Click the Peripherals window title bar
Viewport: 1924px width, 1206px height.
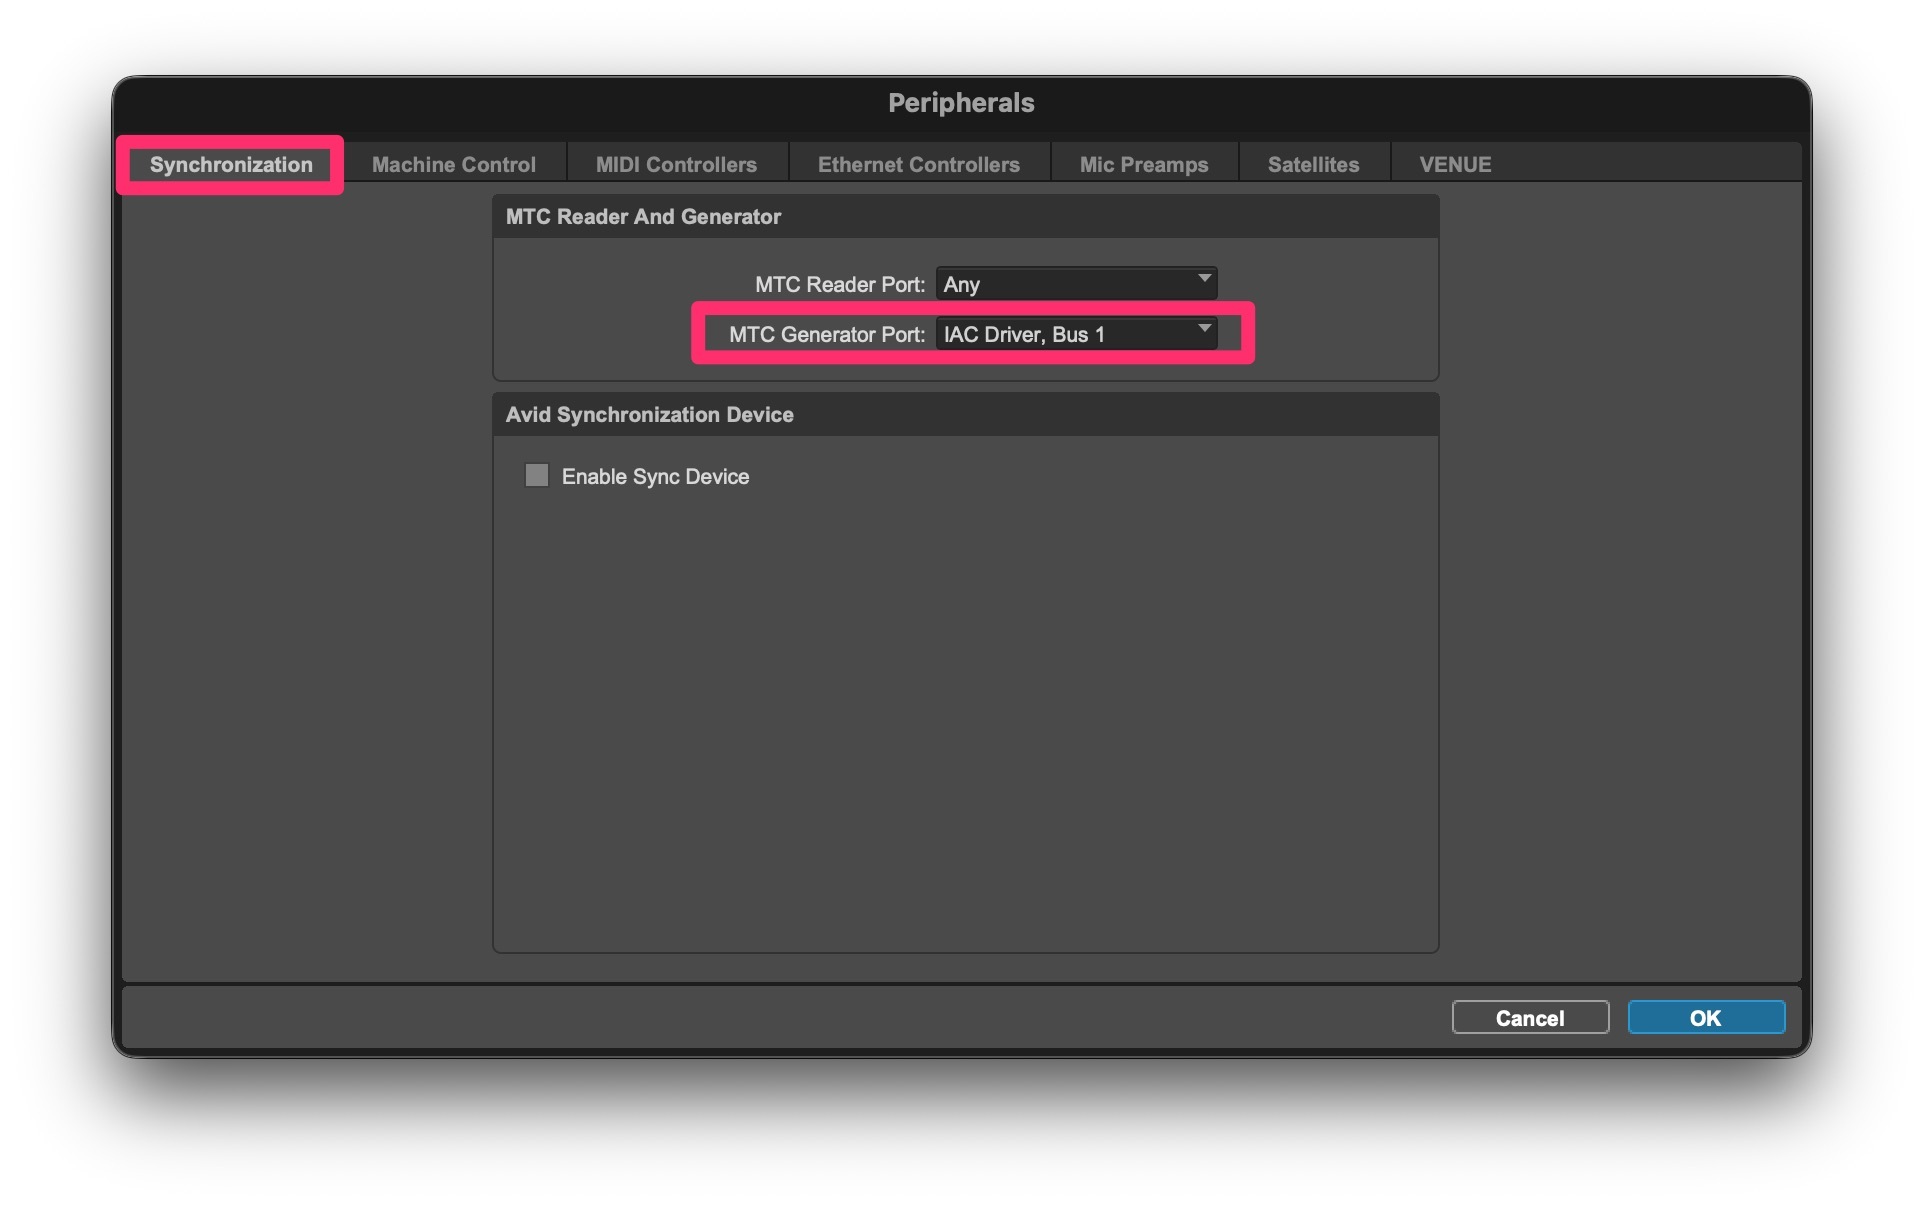(x=961, y=103)
